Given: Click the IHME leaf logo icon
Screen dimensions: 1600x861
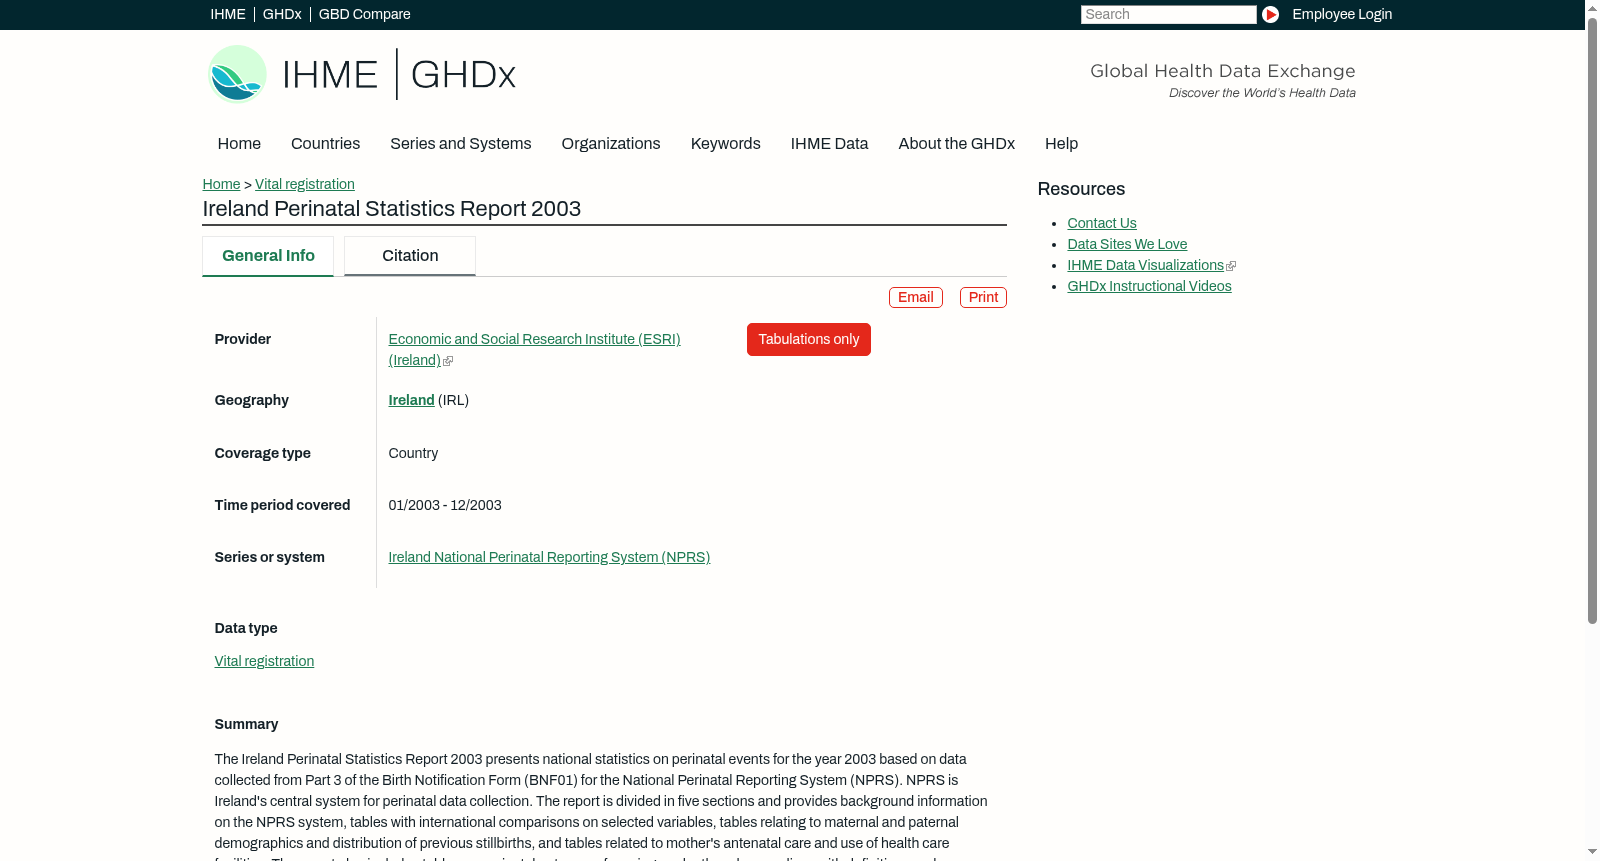Looking at the screenshot, I should [237, 74].
